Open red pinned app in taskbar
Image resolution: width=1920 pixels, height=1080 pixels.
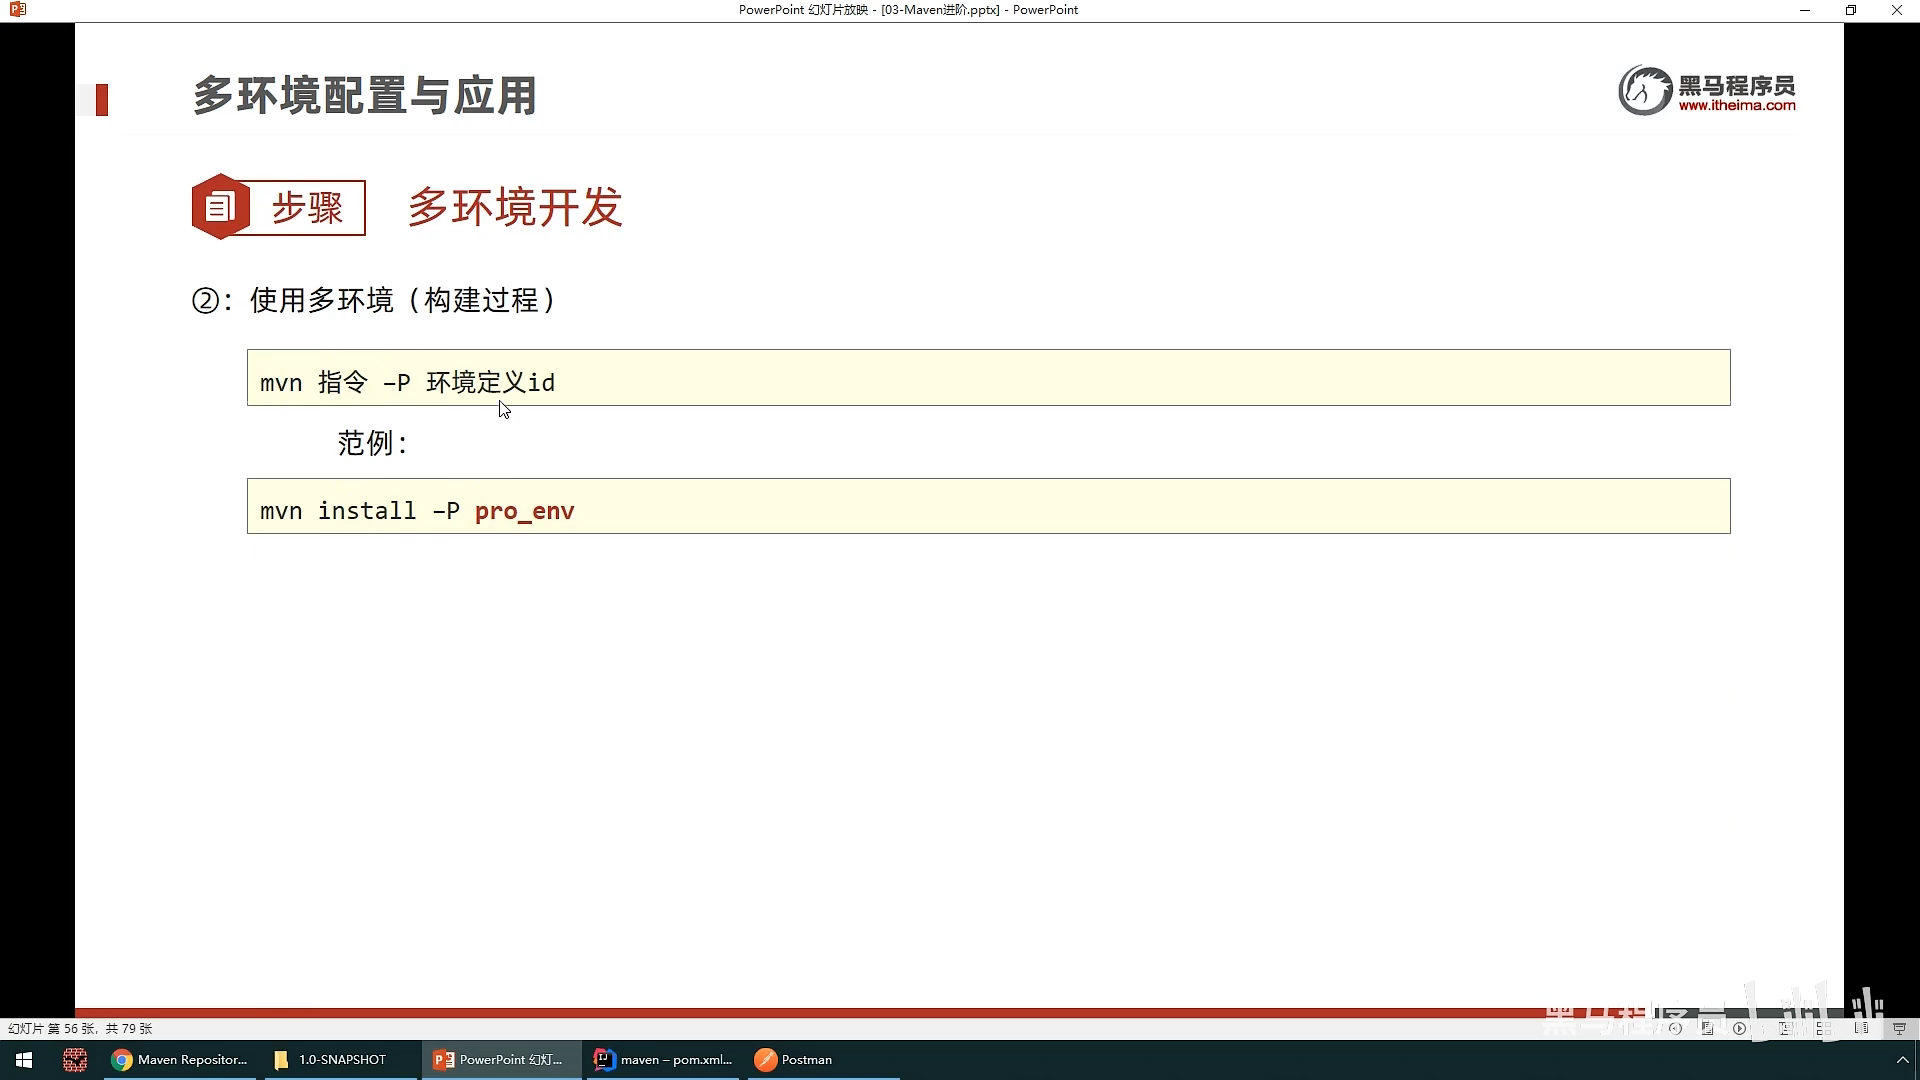click(74, 1060)
